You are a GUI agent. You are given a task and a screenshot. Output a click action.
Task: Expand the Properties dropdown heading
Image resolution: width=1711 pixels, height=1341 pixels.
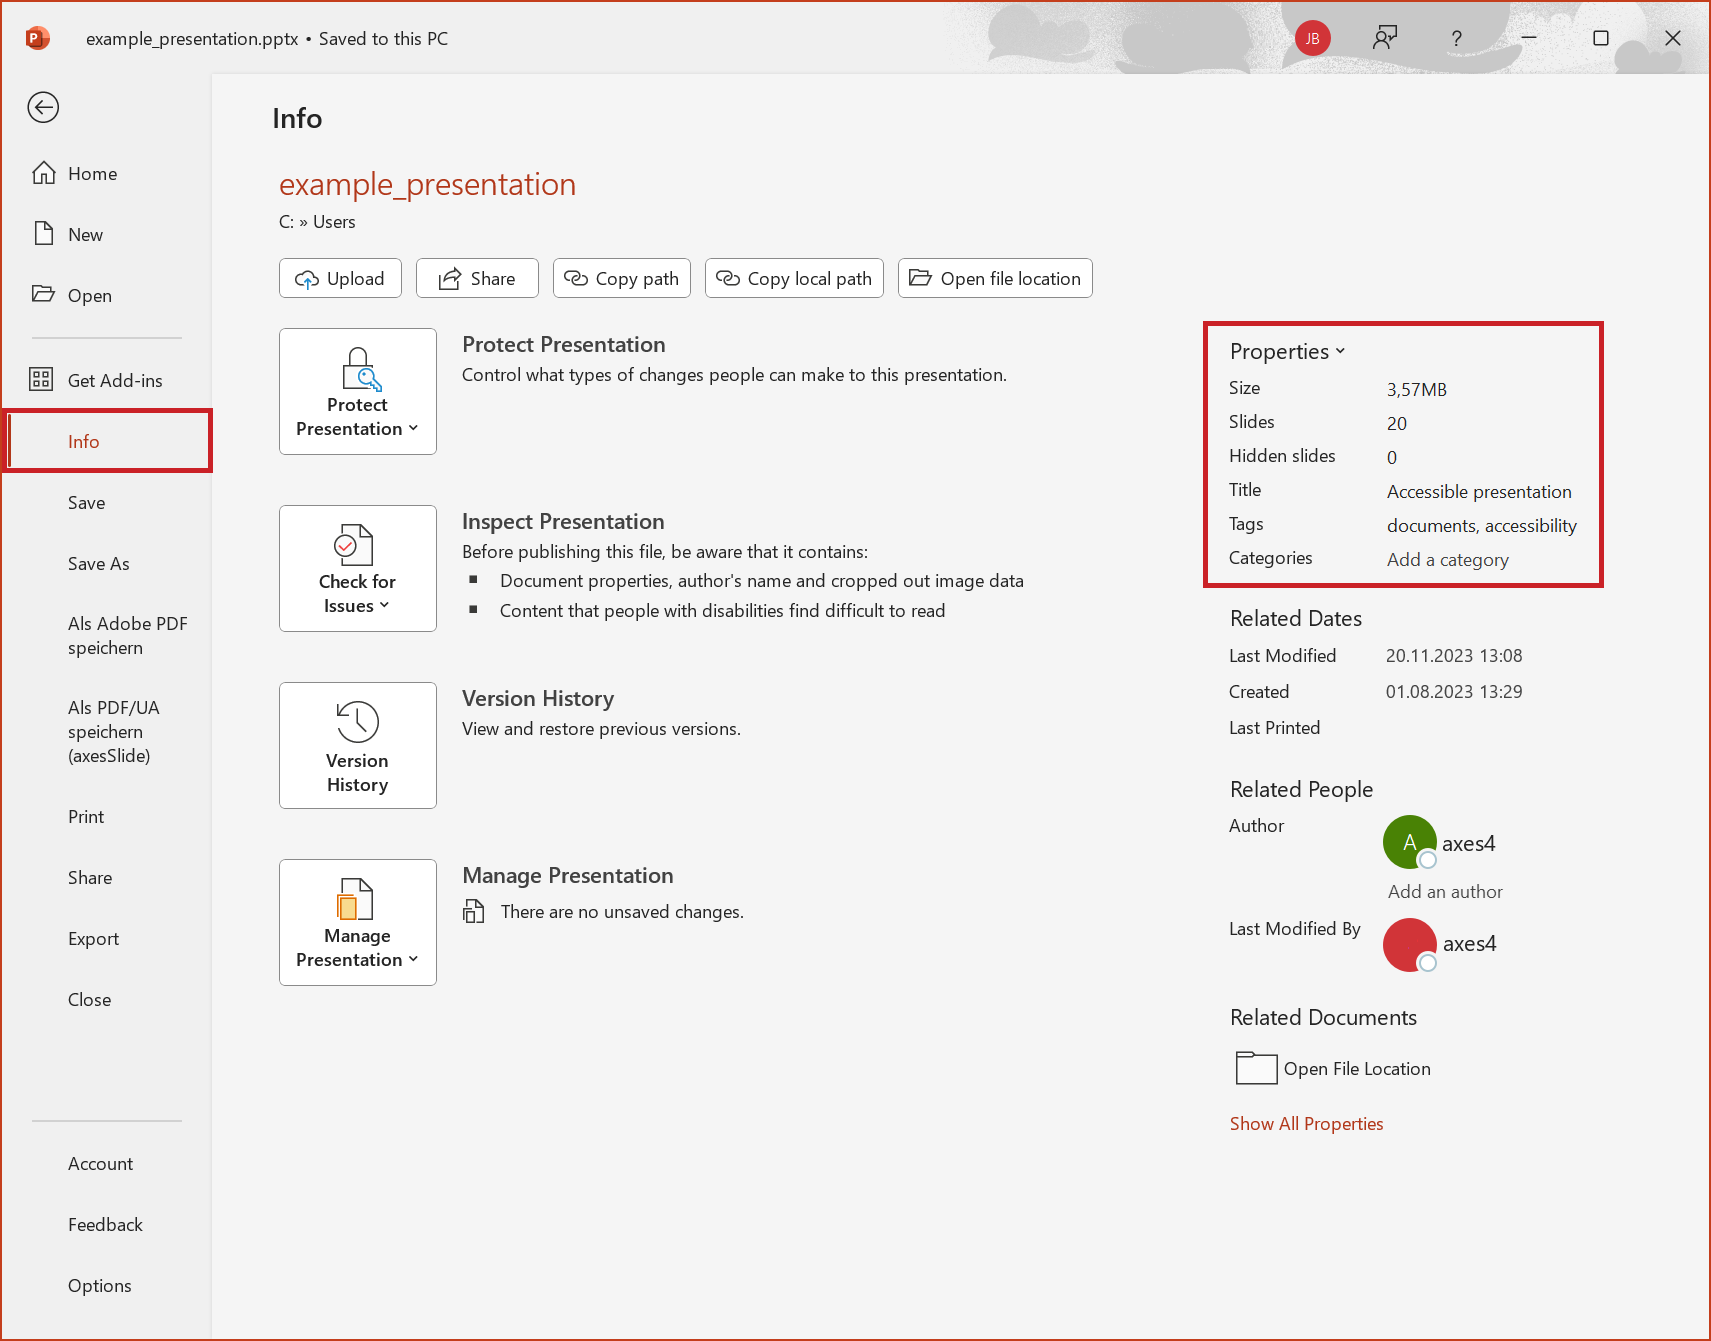click(1288, 352)
